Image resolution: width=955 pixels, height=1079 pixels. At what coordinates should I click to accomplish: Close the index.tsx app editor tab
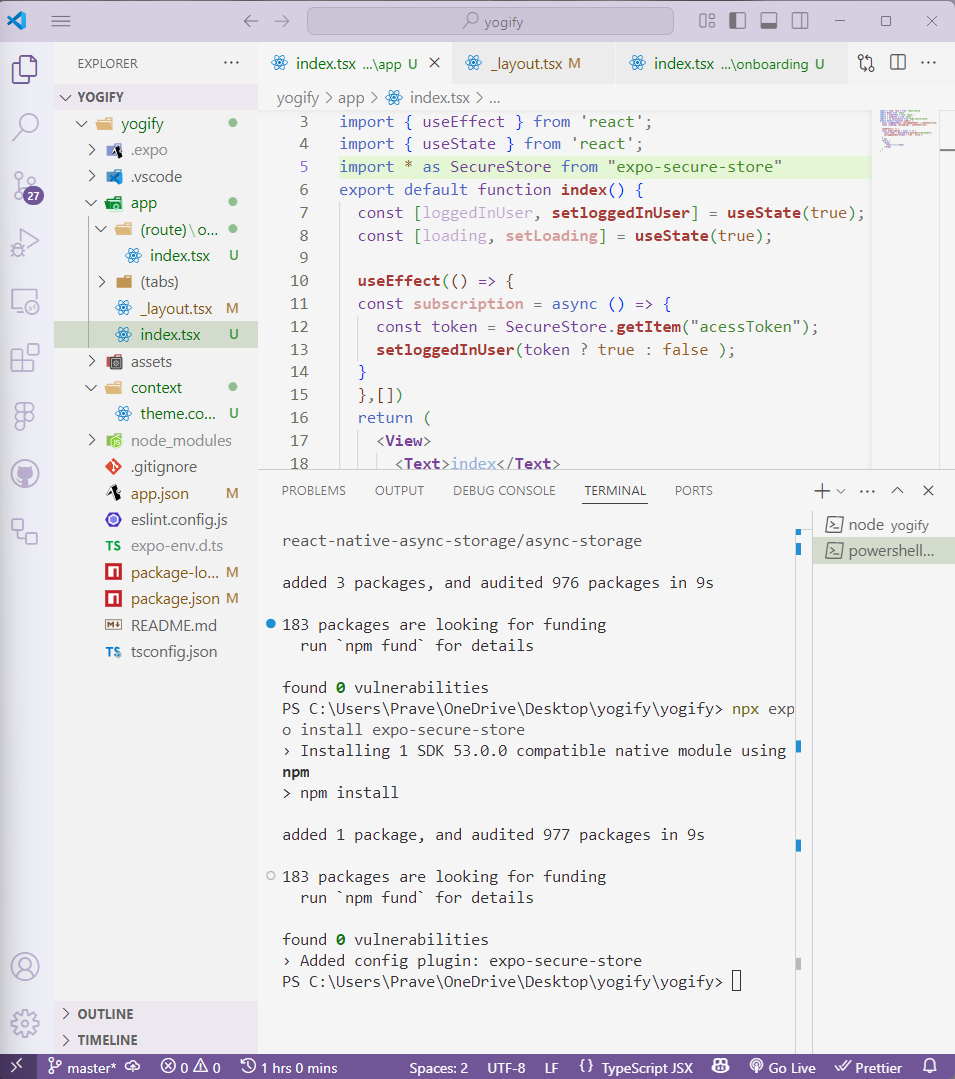pyautogui.click(x=435, y=63)
